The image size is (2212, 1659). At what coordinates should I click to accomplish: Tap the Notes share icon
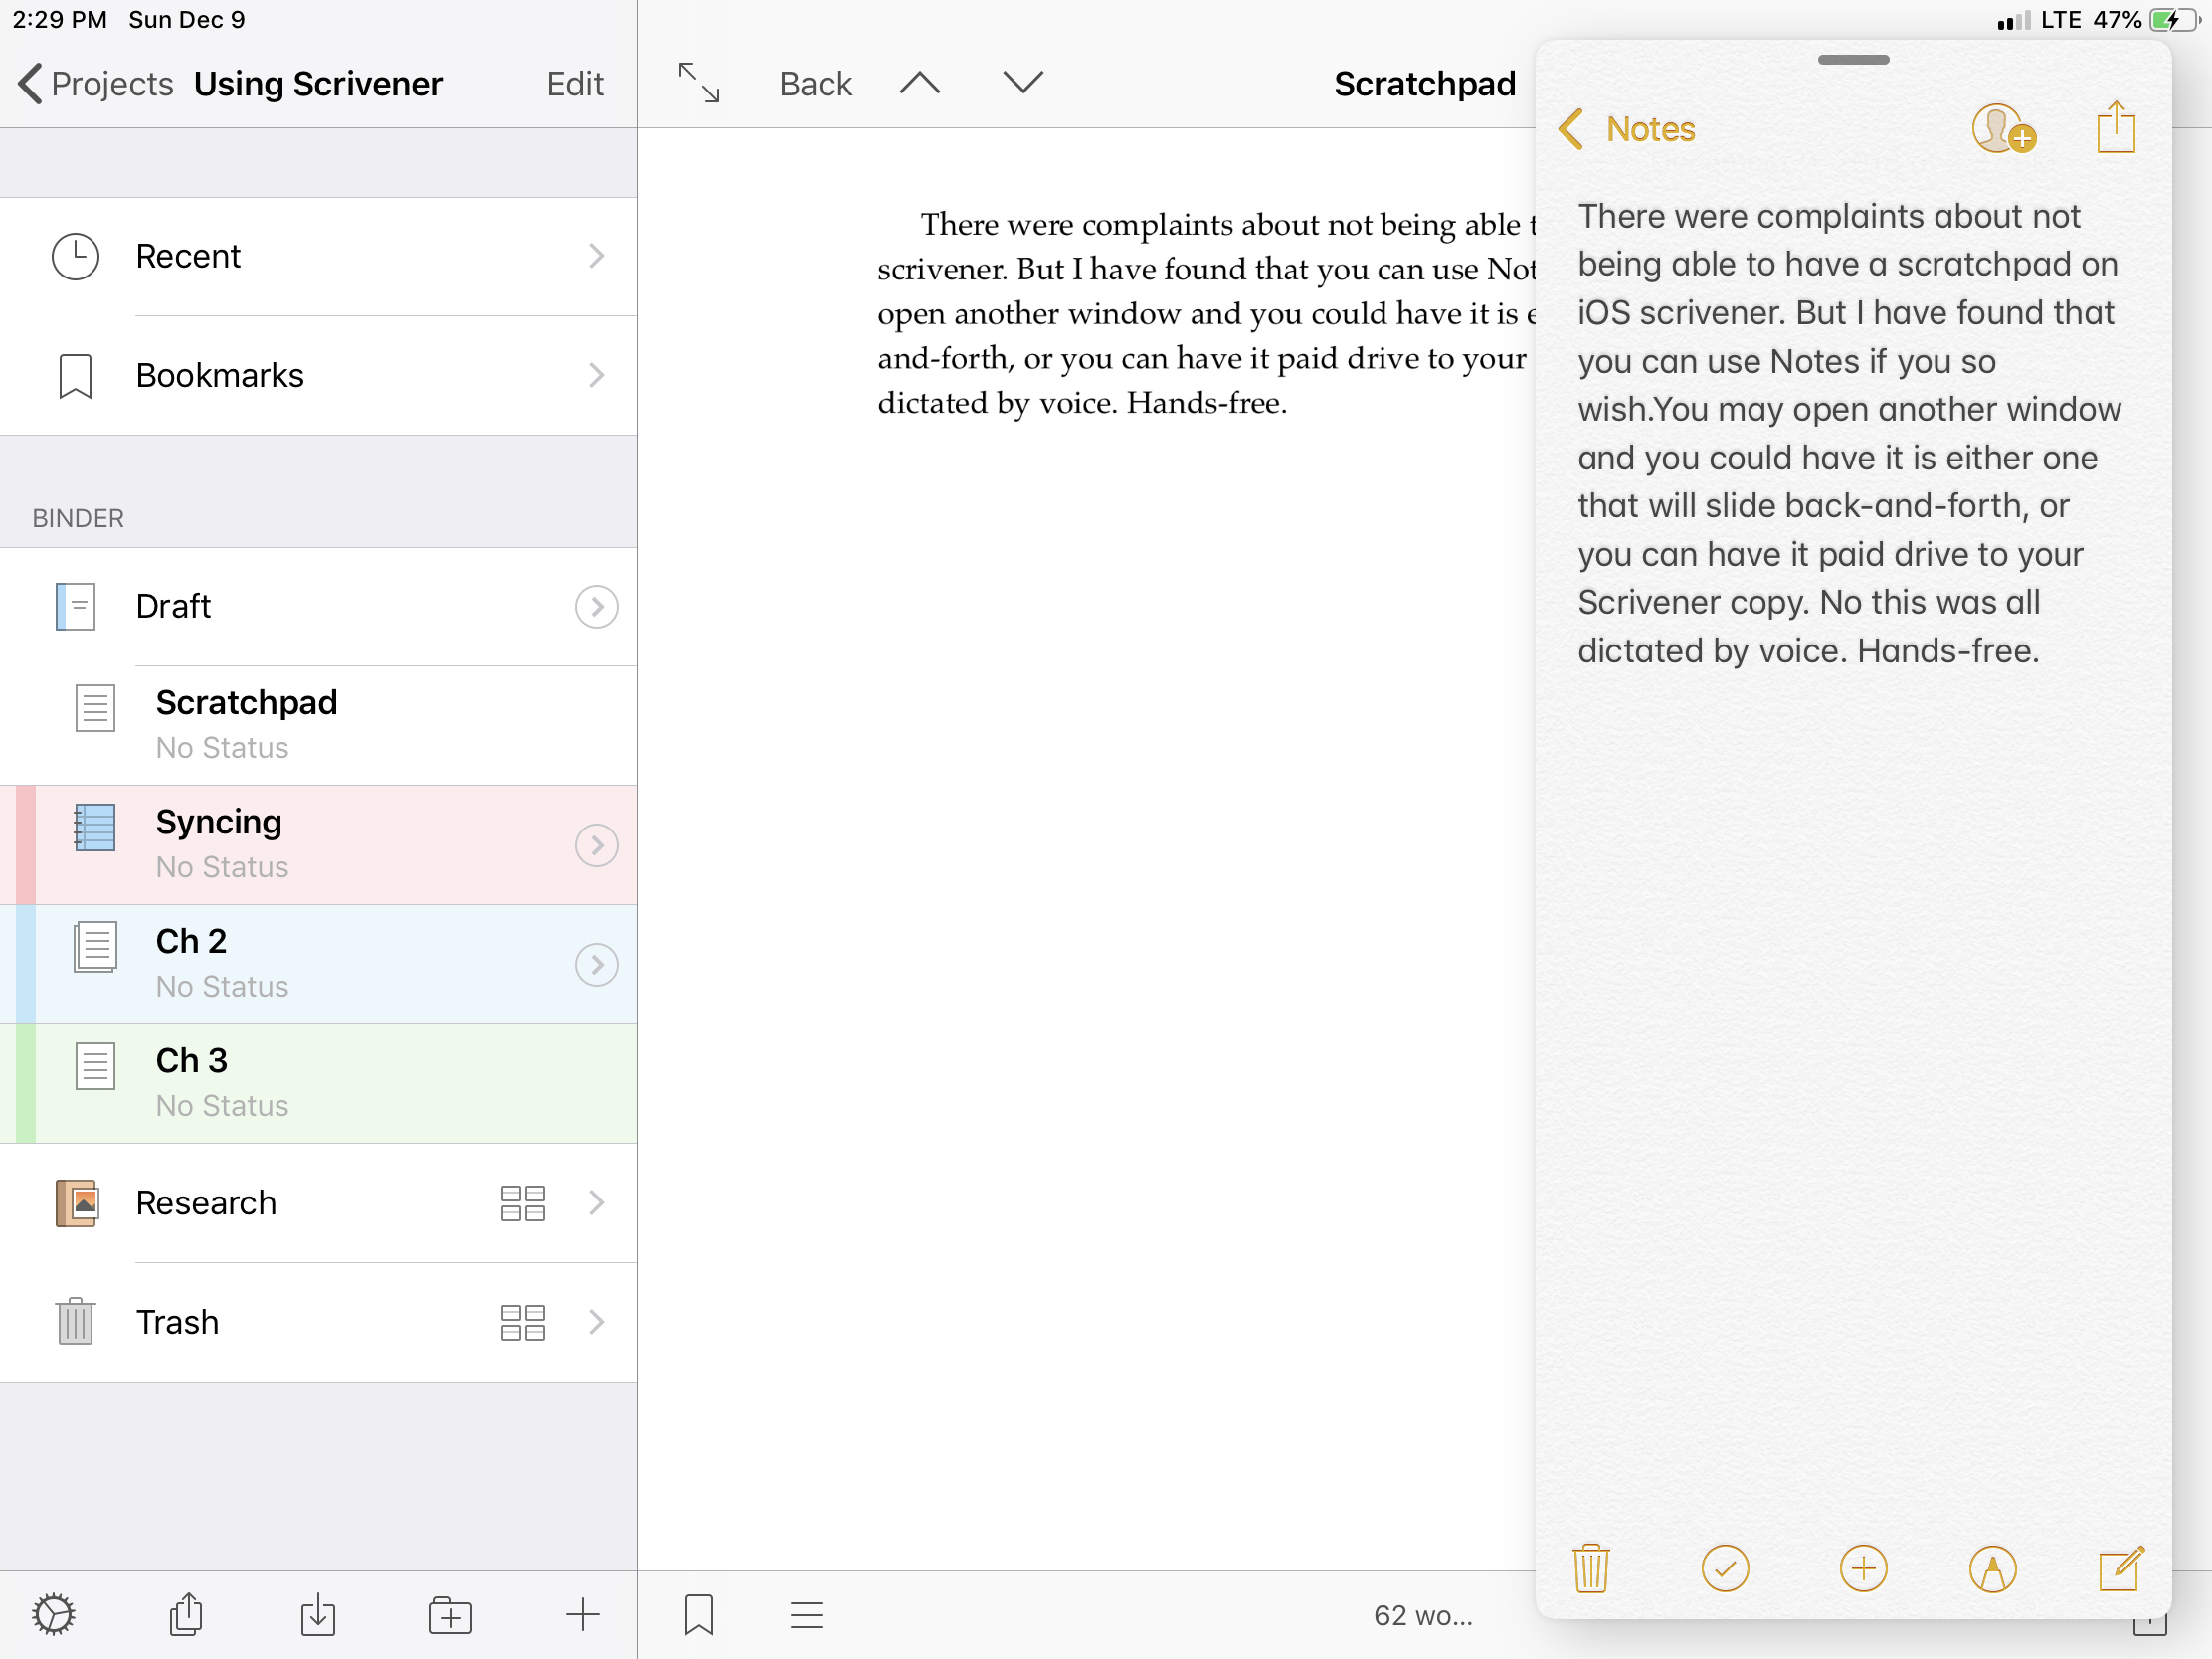click(x=2115, y=128)
